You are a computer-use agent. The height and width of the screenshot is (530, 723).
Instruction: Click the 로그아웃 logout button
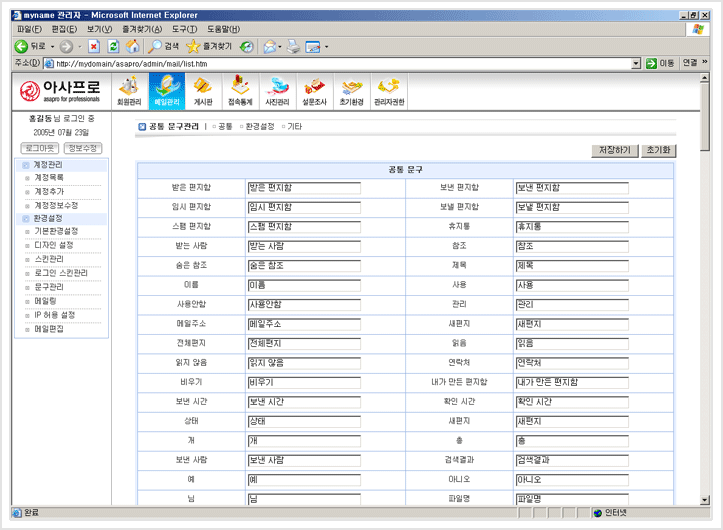click(39, 148)
